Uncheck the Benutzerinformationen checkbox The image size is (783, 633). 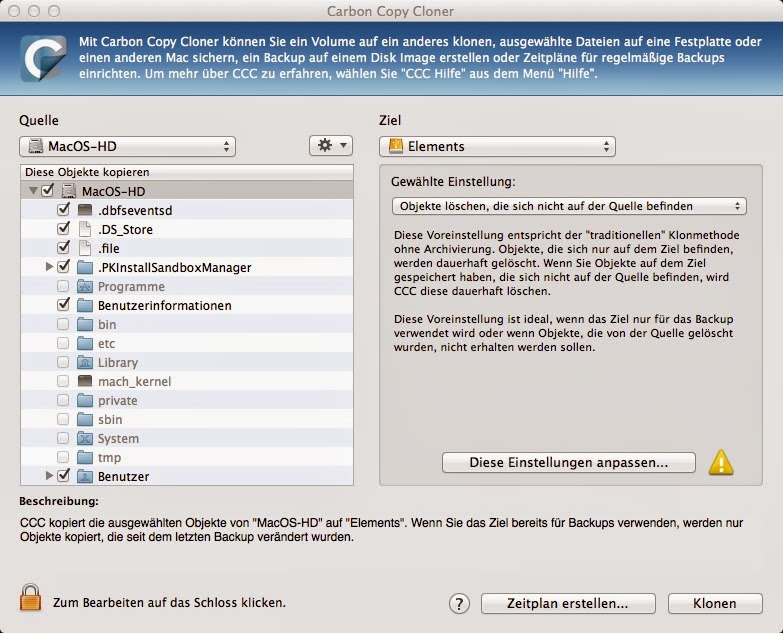click(x=63, y=305)
